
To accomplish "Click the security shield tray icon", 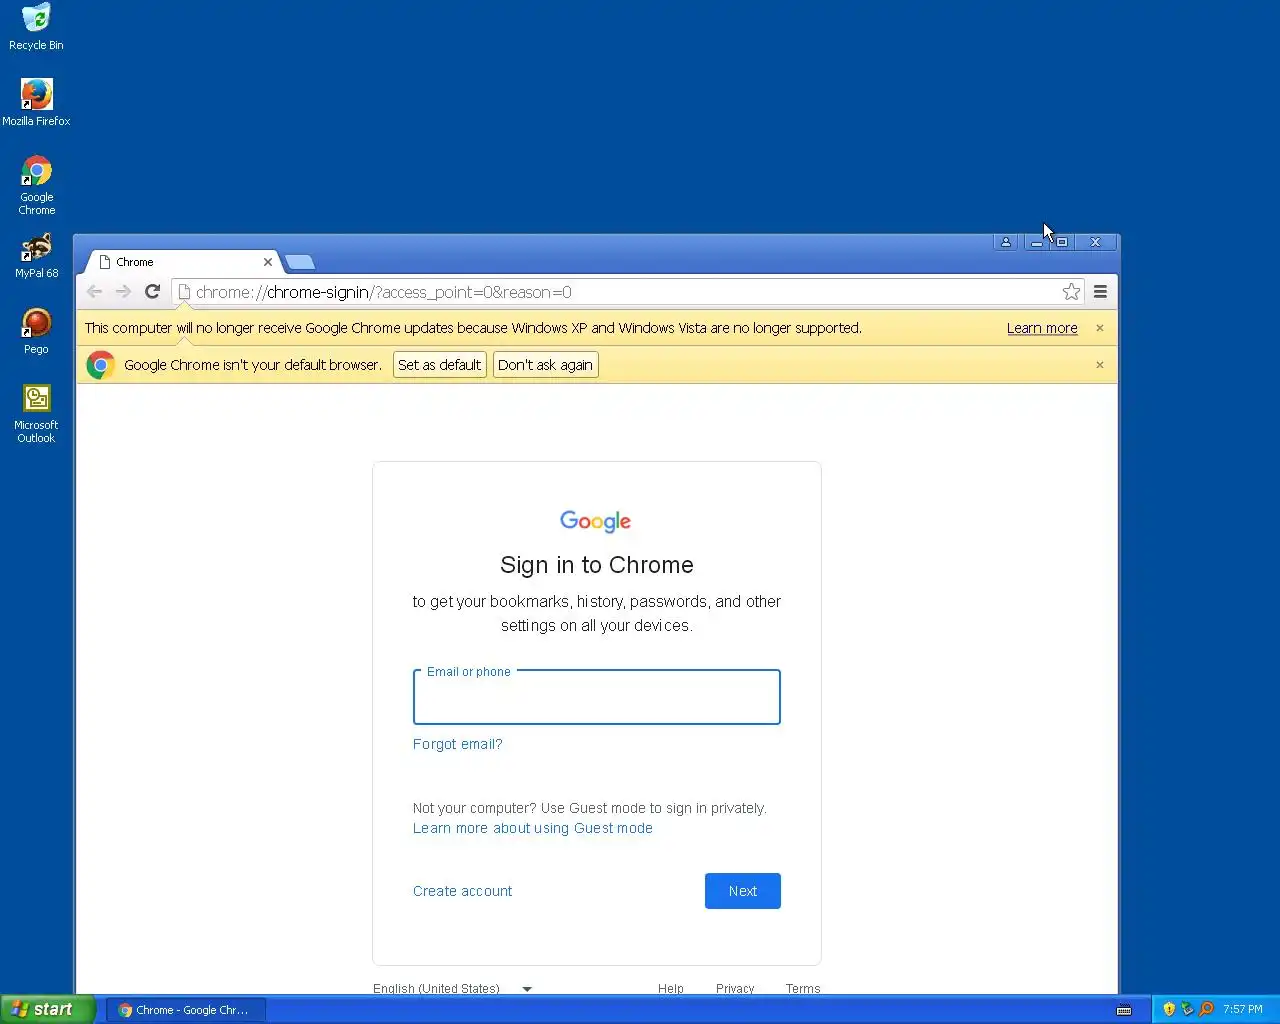I will click(1169, 1009).
